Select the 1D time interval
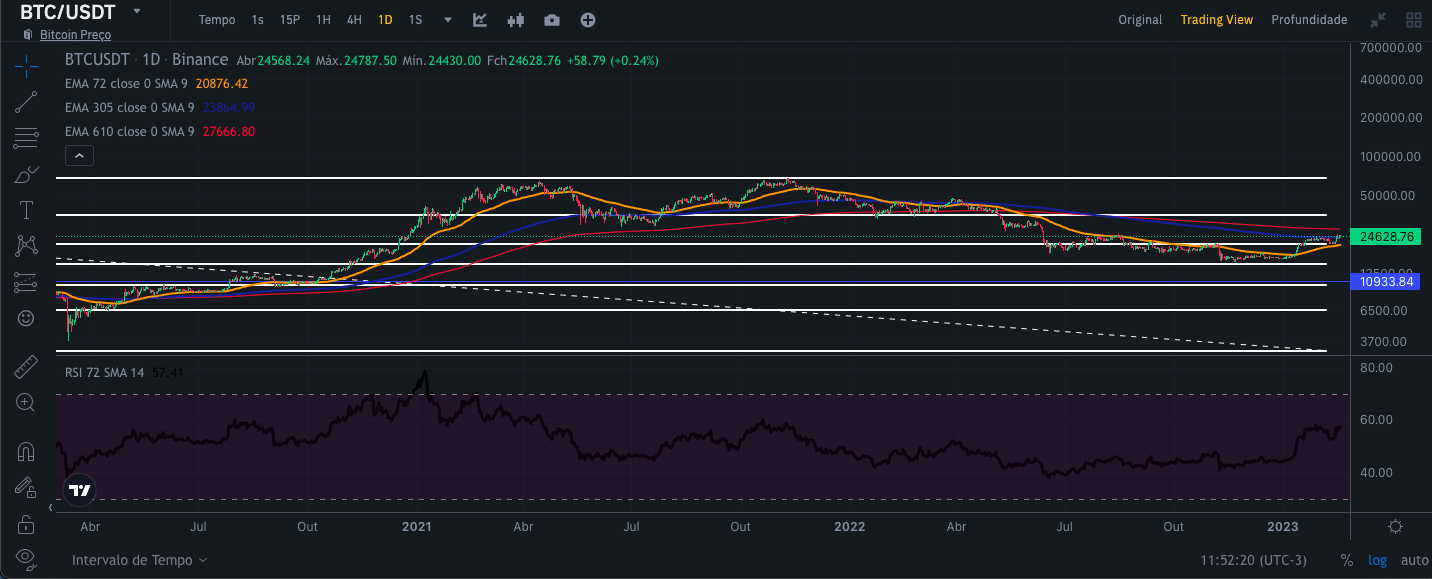Image resolution: width=1432 pixels, height=579 pixels. [385, 20]
